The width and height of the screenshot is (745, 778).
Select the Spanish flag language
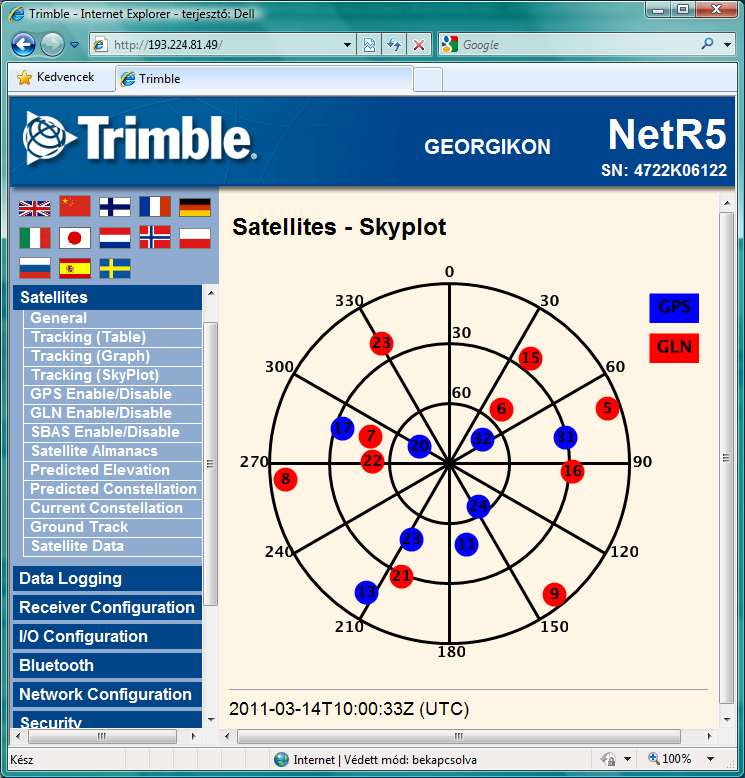[75, 268]
